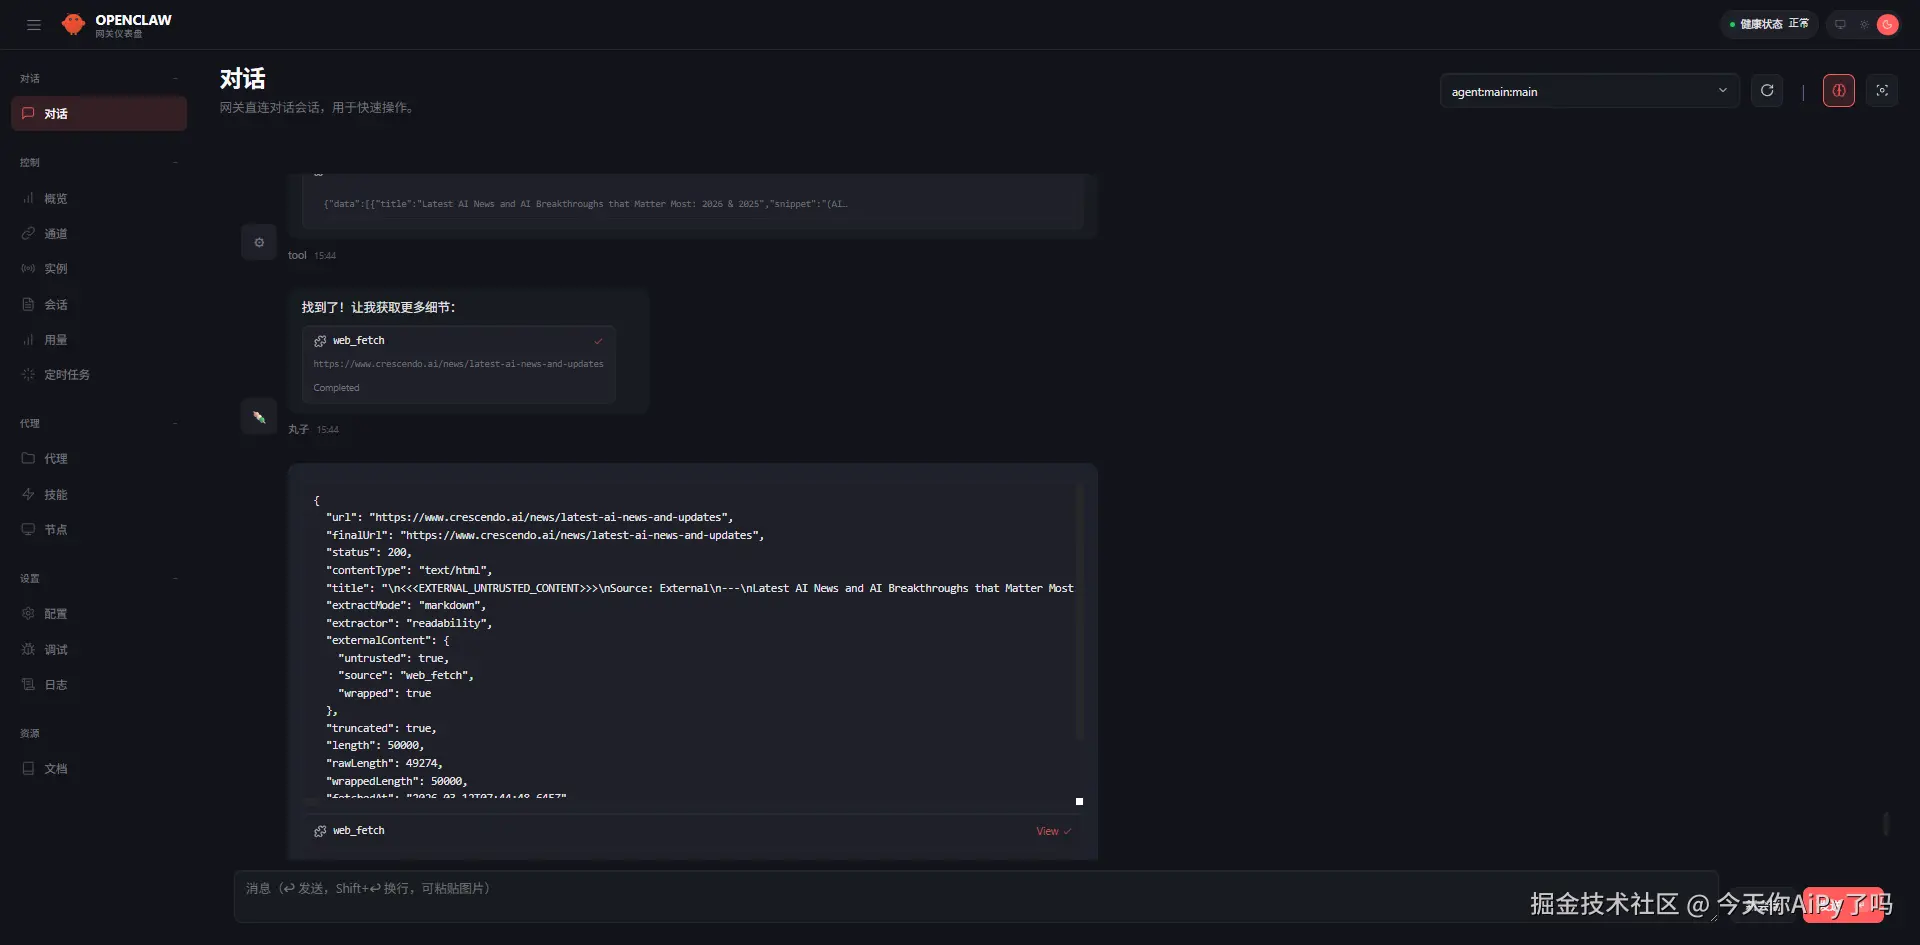Go to the 通道 channels page
Viewport: 1920px width, 945px height.
coord(56,234)
